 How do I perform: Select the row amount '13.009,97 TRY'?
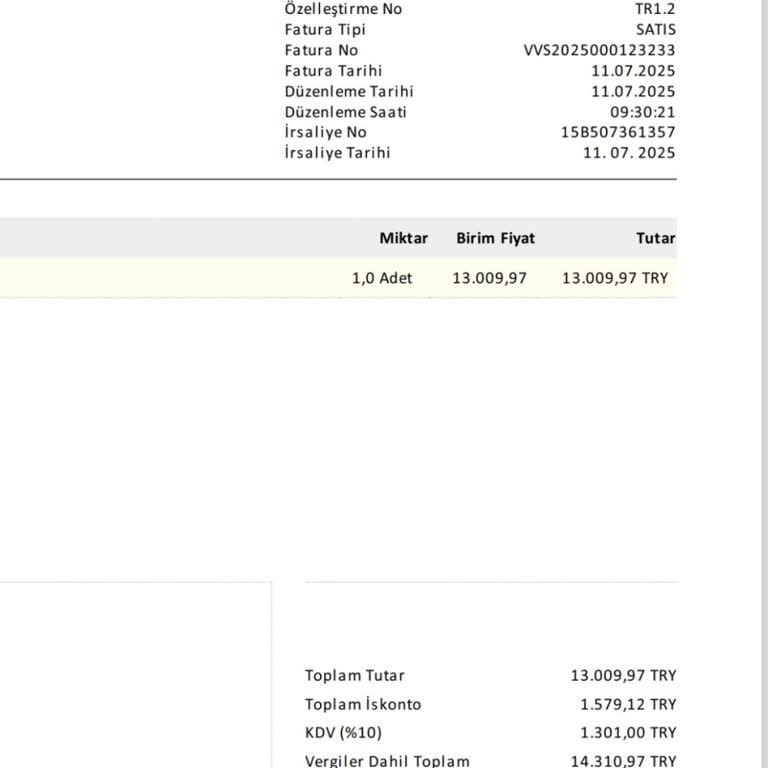coord(615,278)
